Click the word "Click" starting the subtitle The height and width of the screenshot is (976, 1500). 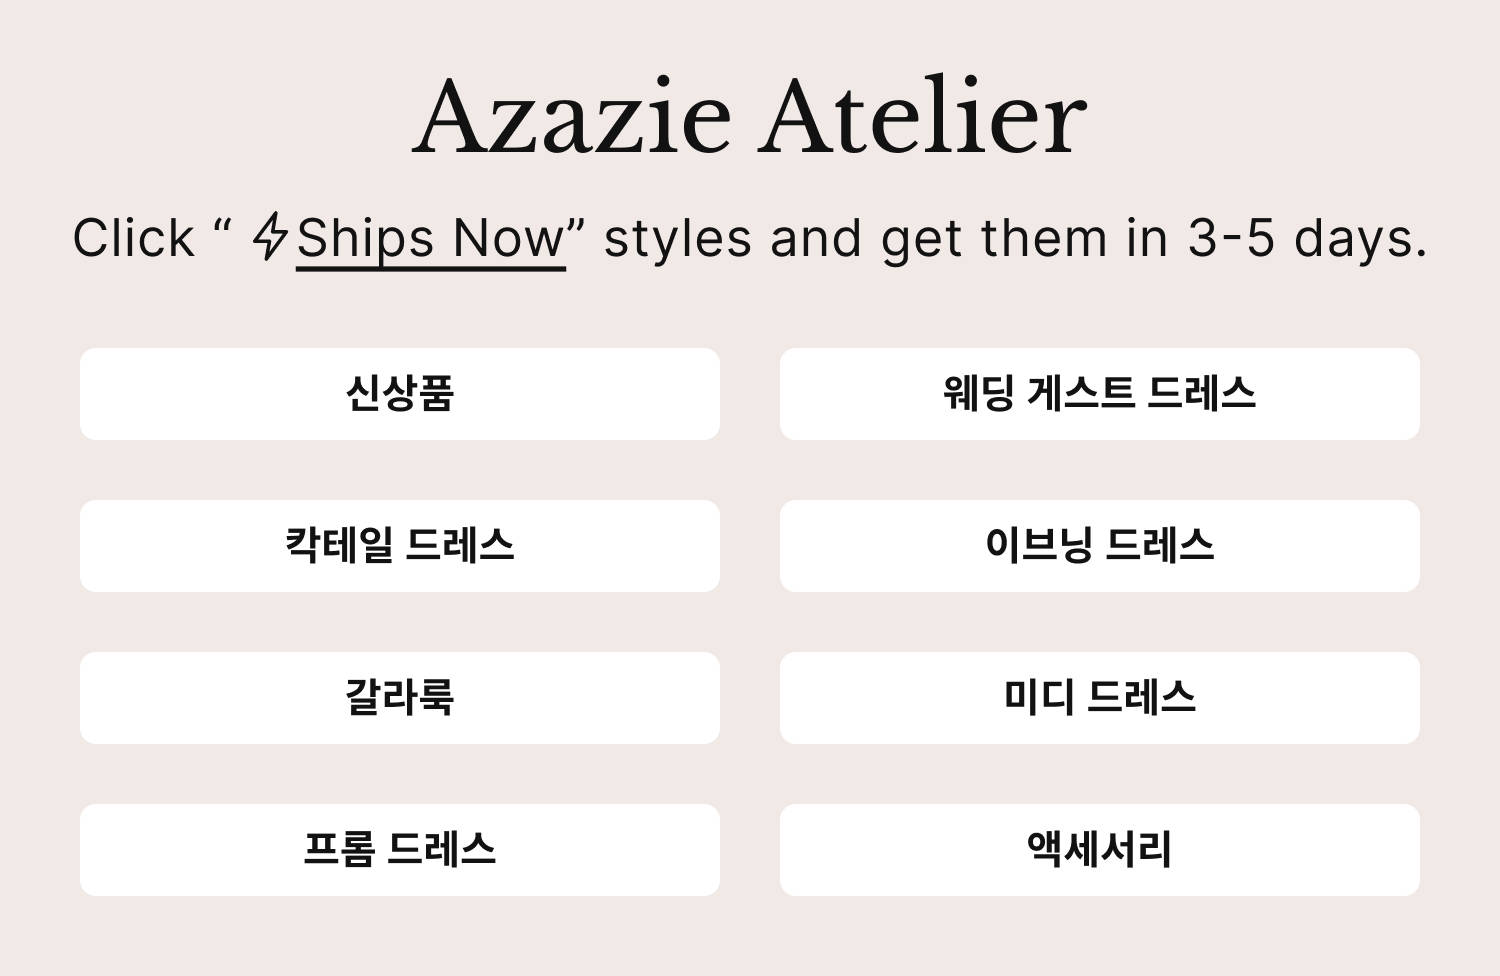(133, 239)
